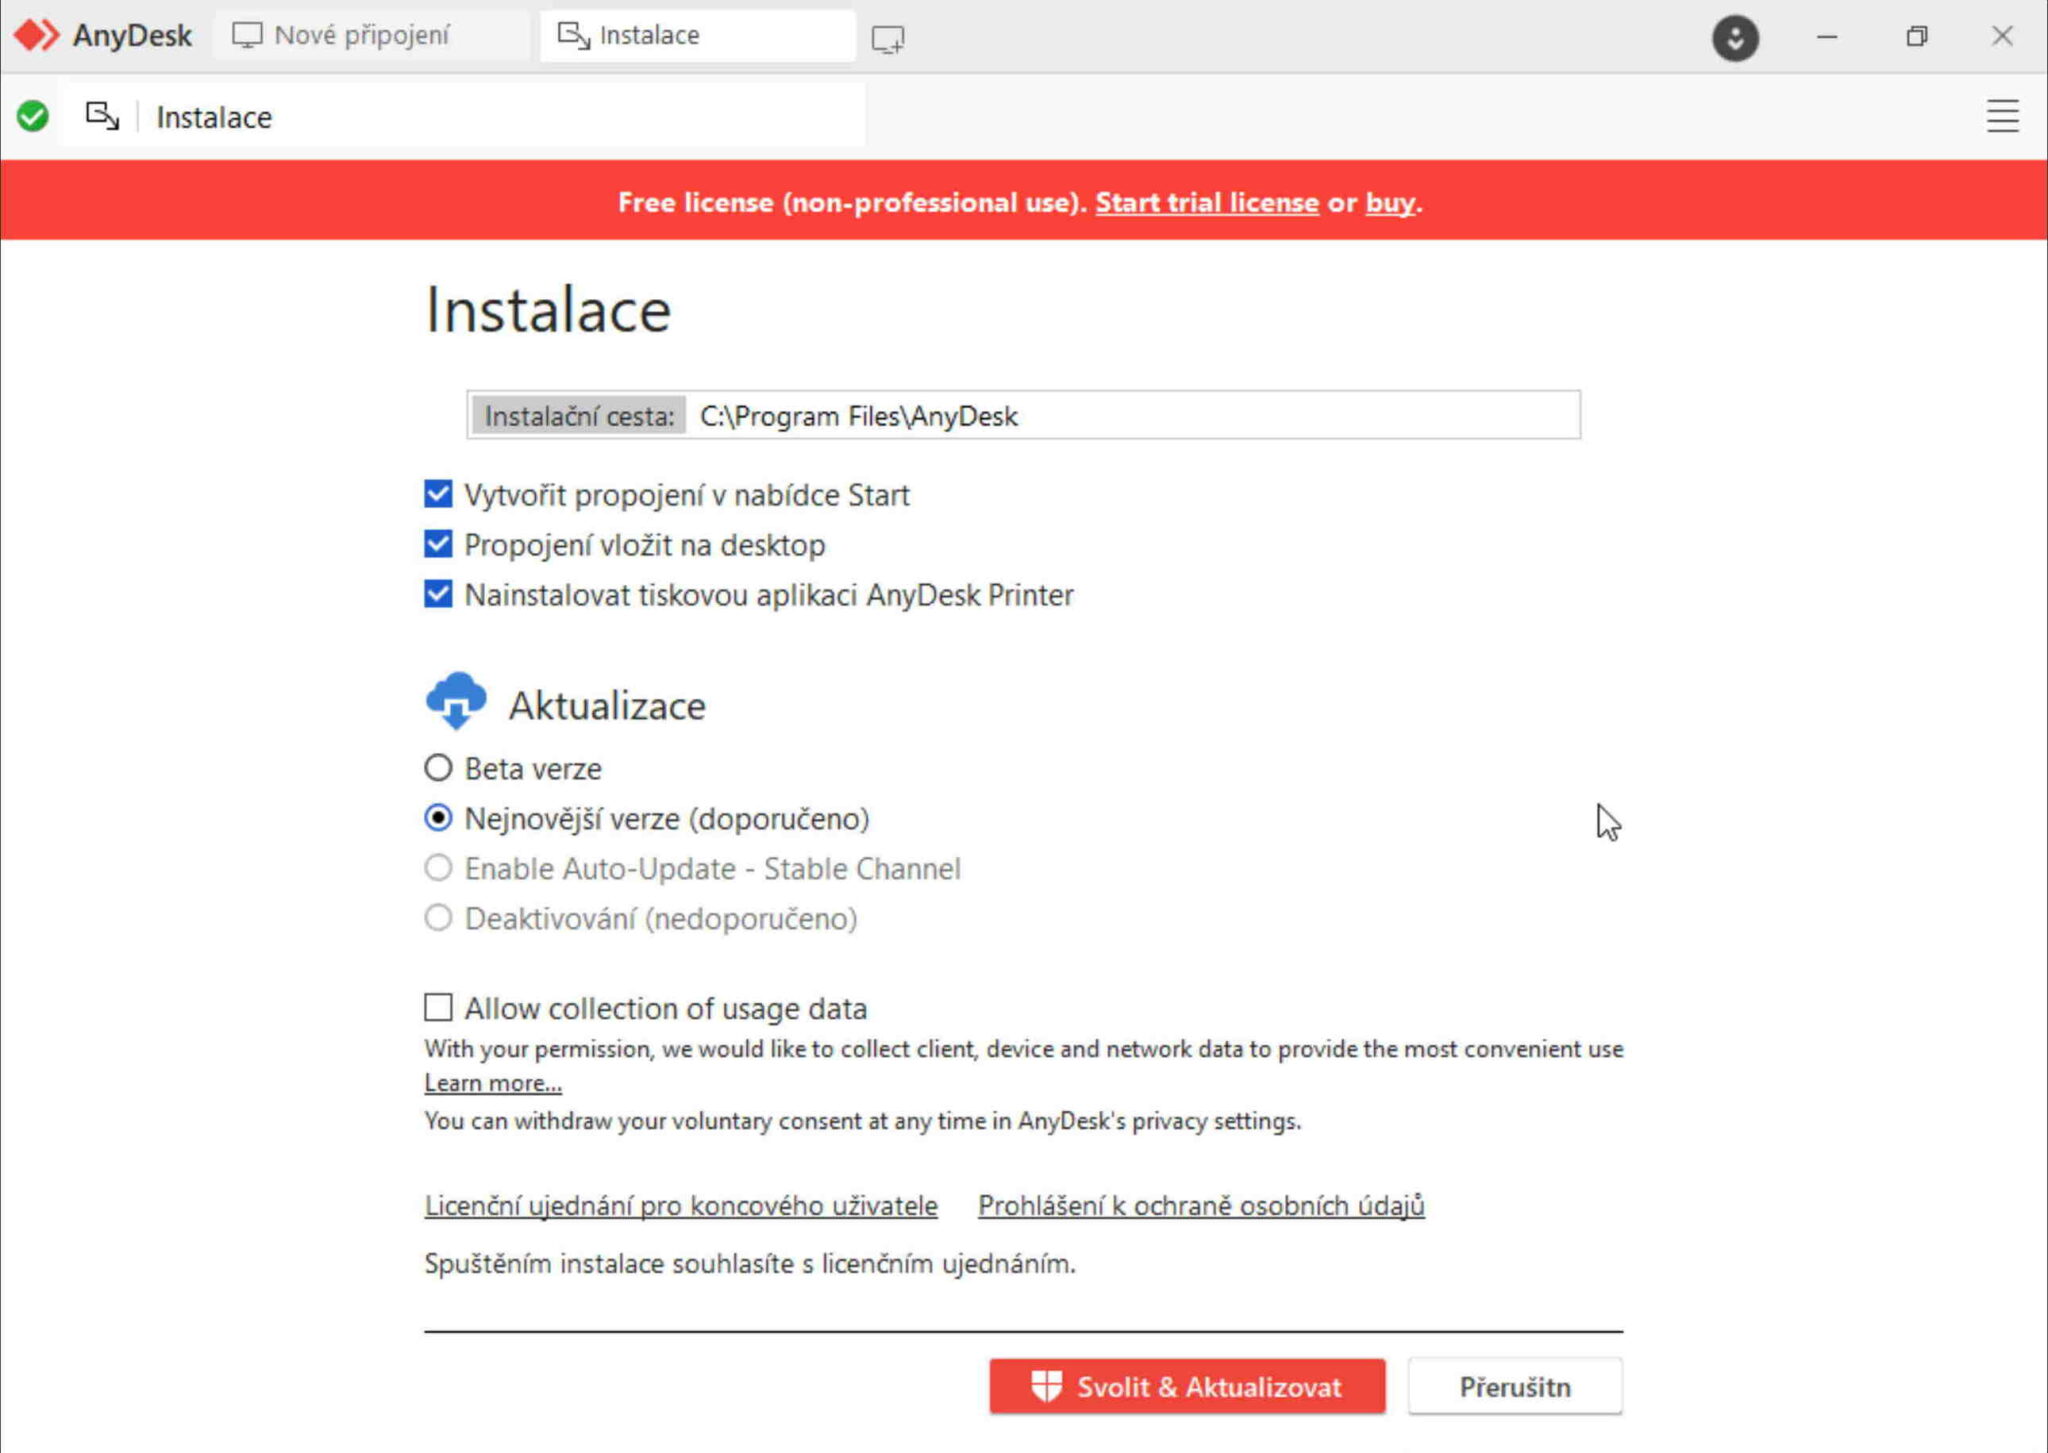Open Licenční ujednání pro koncového uživatele
The image size is (2048, 1453).
[680, 1206]
